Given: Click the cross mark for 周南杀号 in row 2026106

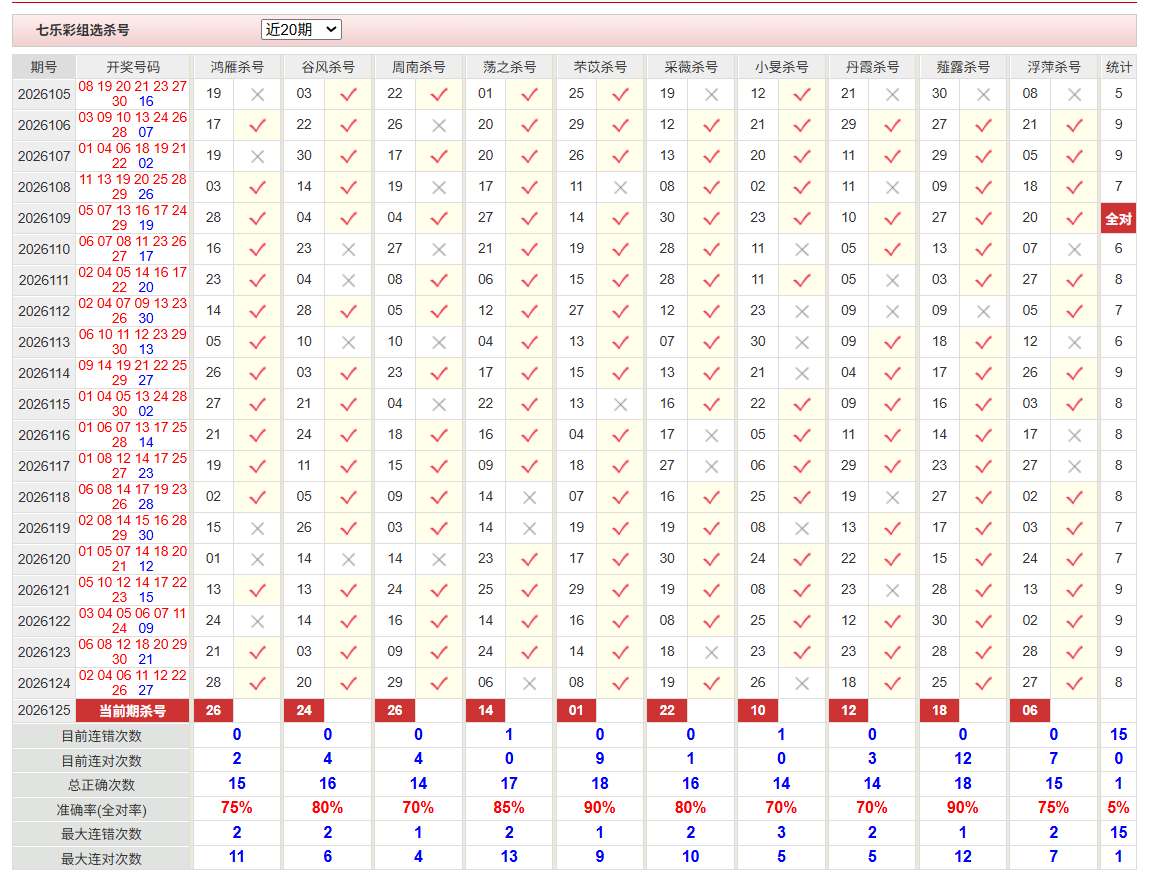Looking at the screenshot, I should tap(439, 125).
